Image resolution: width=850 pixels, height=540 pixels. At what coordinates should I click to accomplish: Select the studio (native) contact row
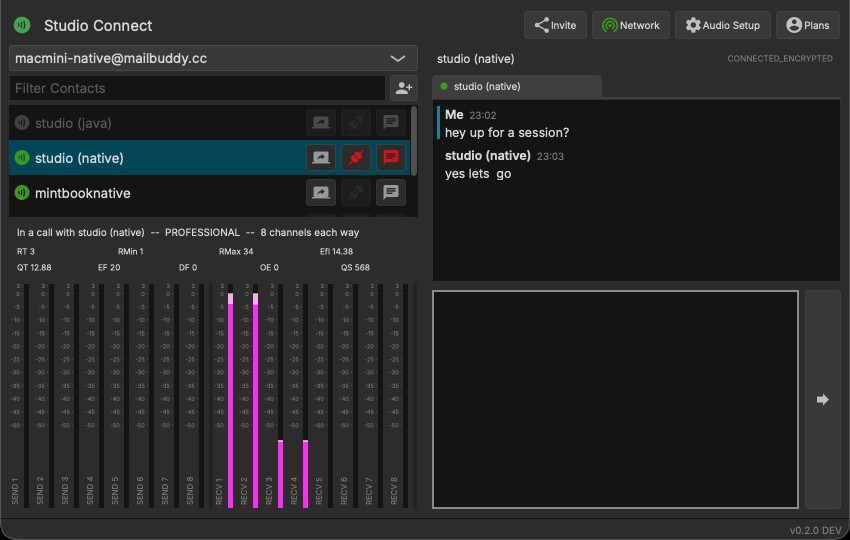[210, 158]
